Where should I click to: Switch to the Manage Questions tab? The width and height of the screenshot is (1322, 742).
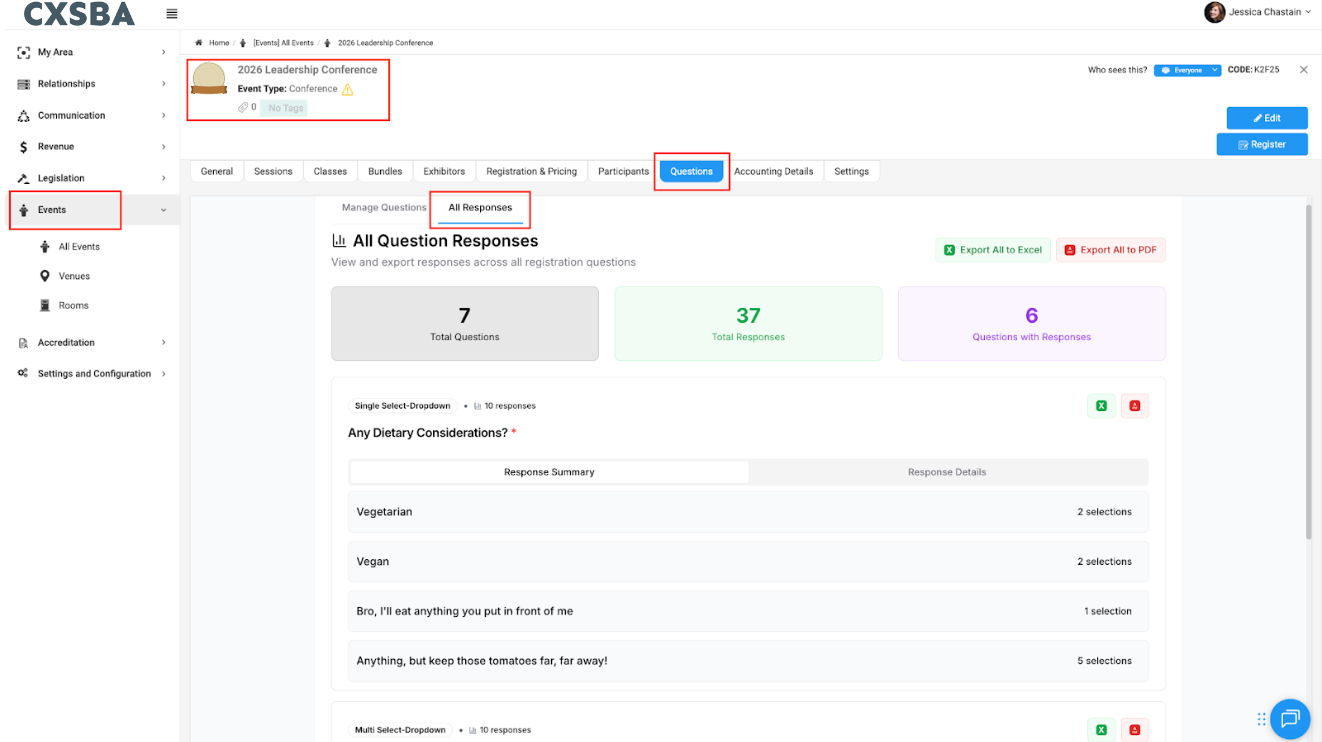[x=384, y=208]
